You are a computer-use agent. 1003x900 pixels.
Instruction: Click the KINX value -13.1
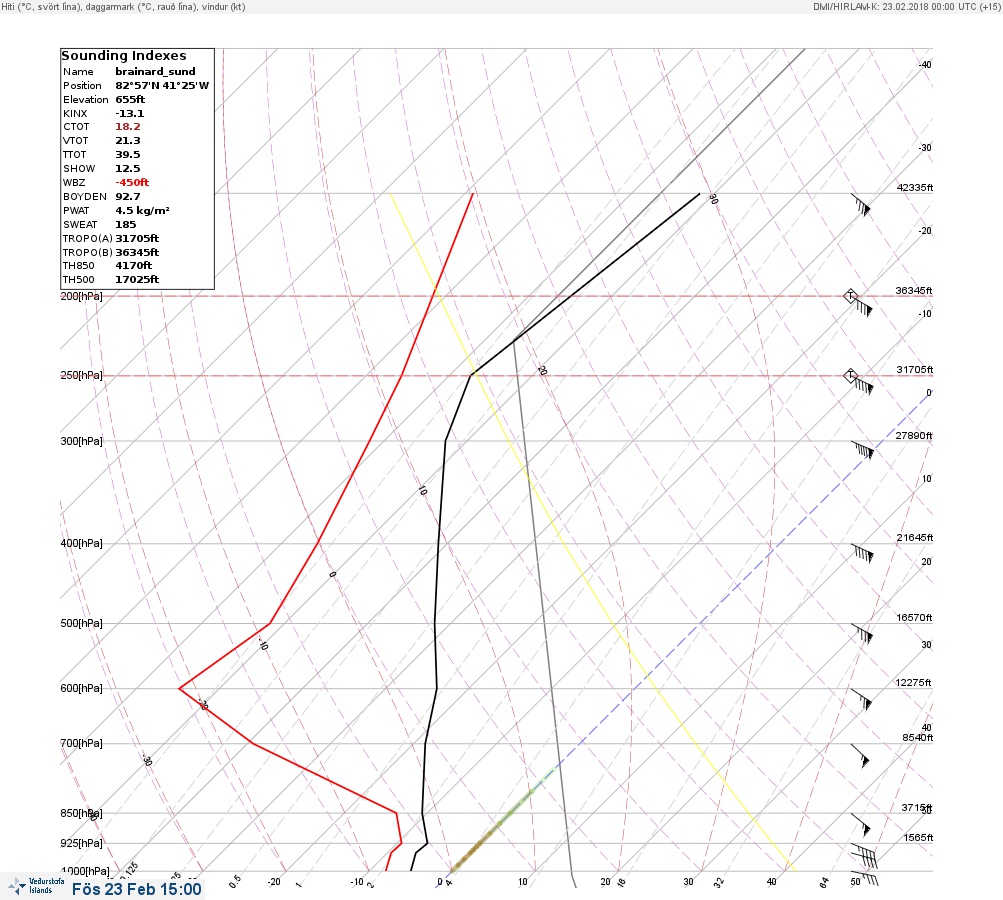(130, 114)
